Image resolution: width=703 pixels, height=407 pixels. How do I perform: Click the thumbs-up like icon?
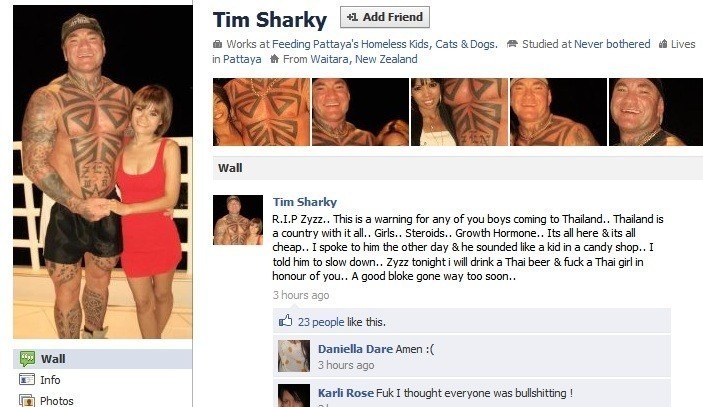click(286, 320)
